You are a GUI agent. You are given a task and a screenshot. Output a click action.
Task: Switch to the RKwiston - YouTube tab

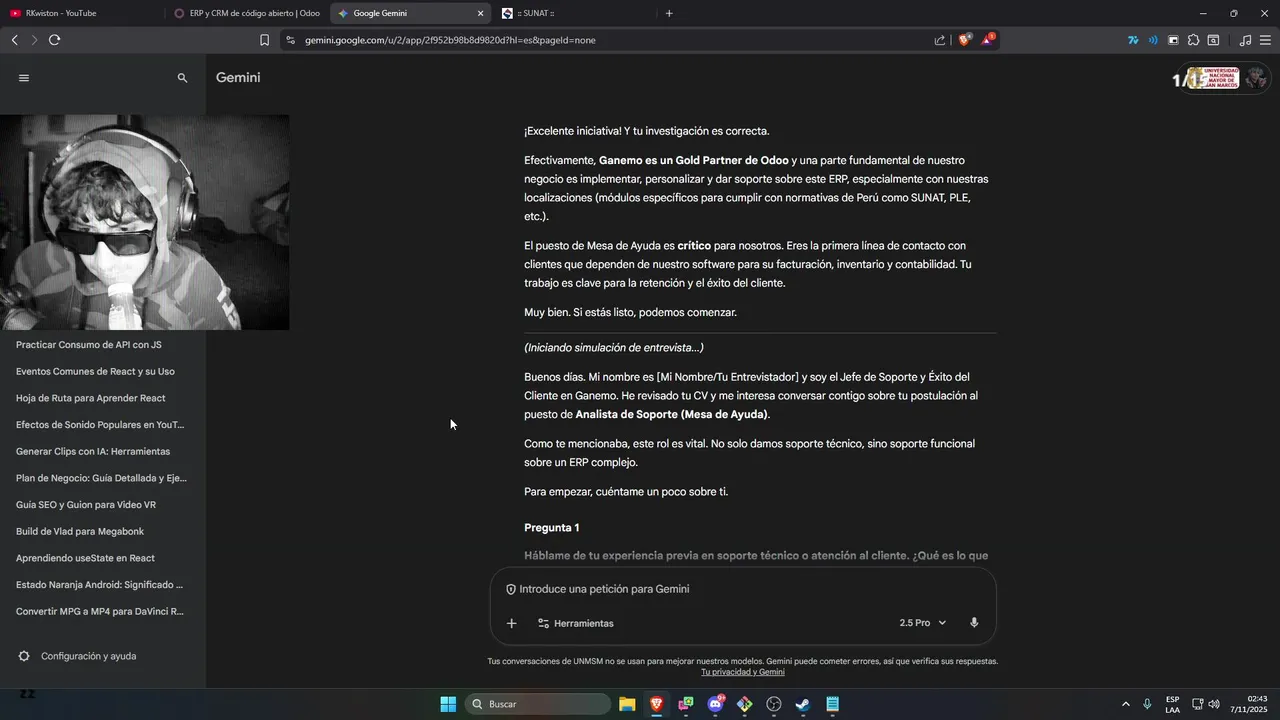[82, 13]
